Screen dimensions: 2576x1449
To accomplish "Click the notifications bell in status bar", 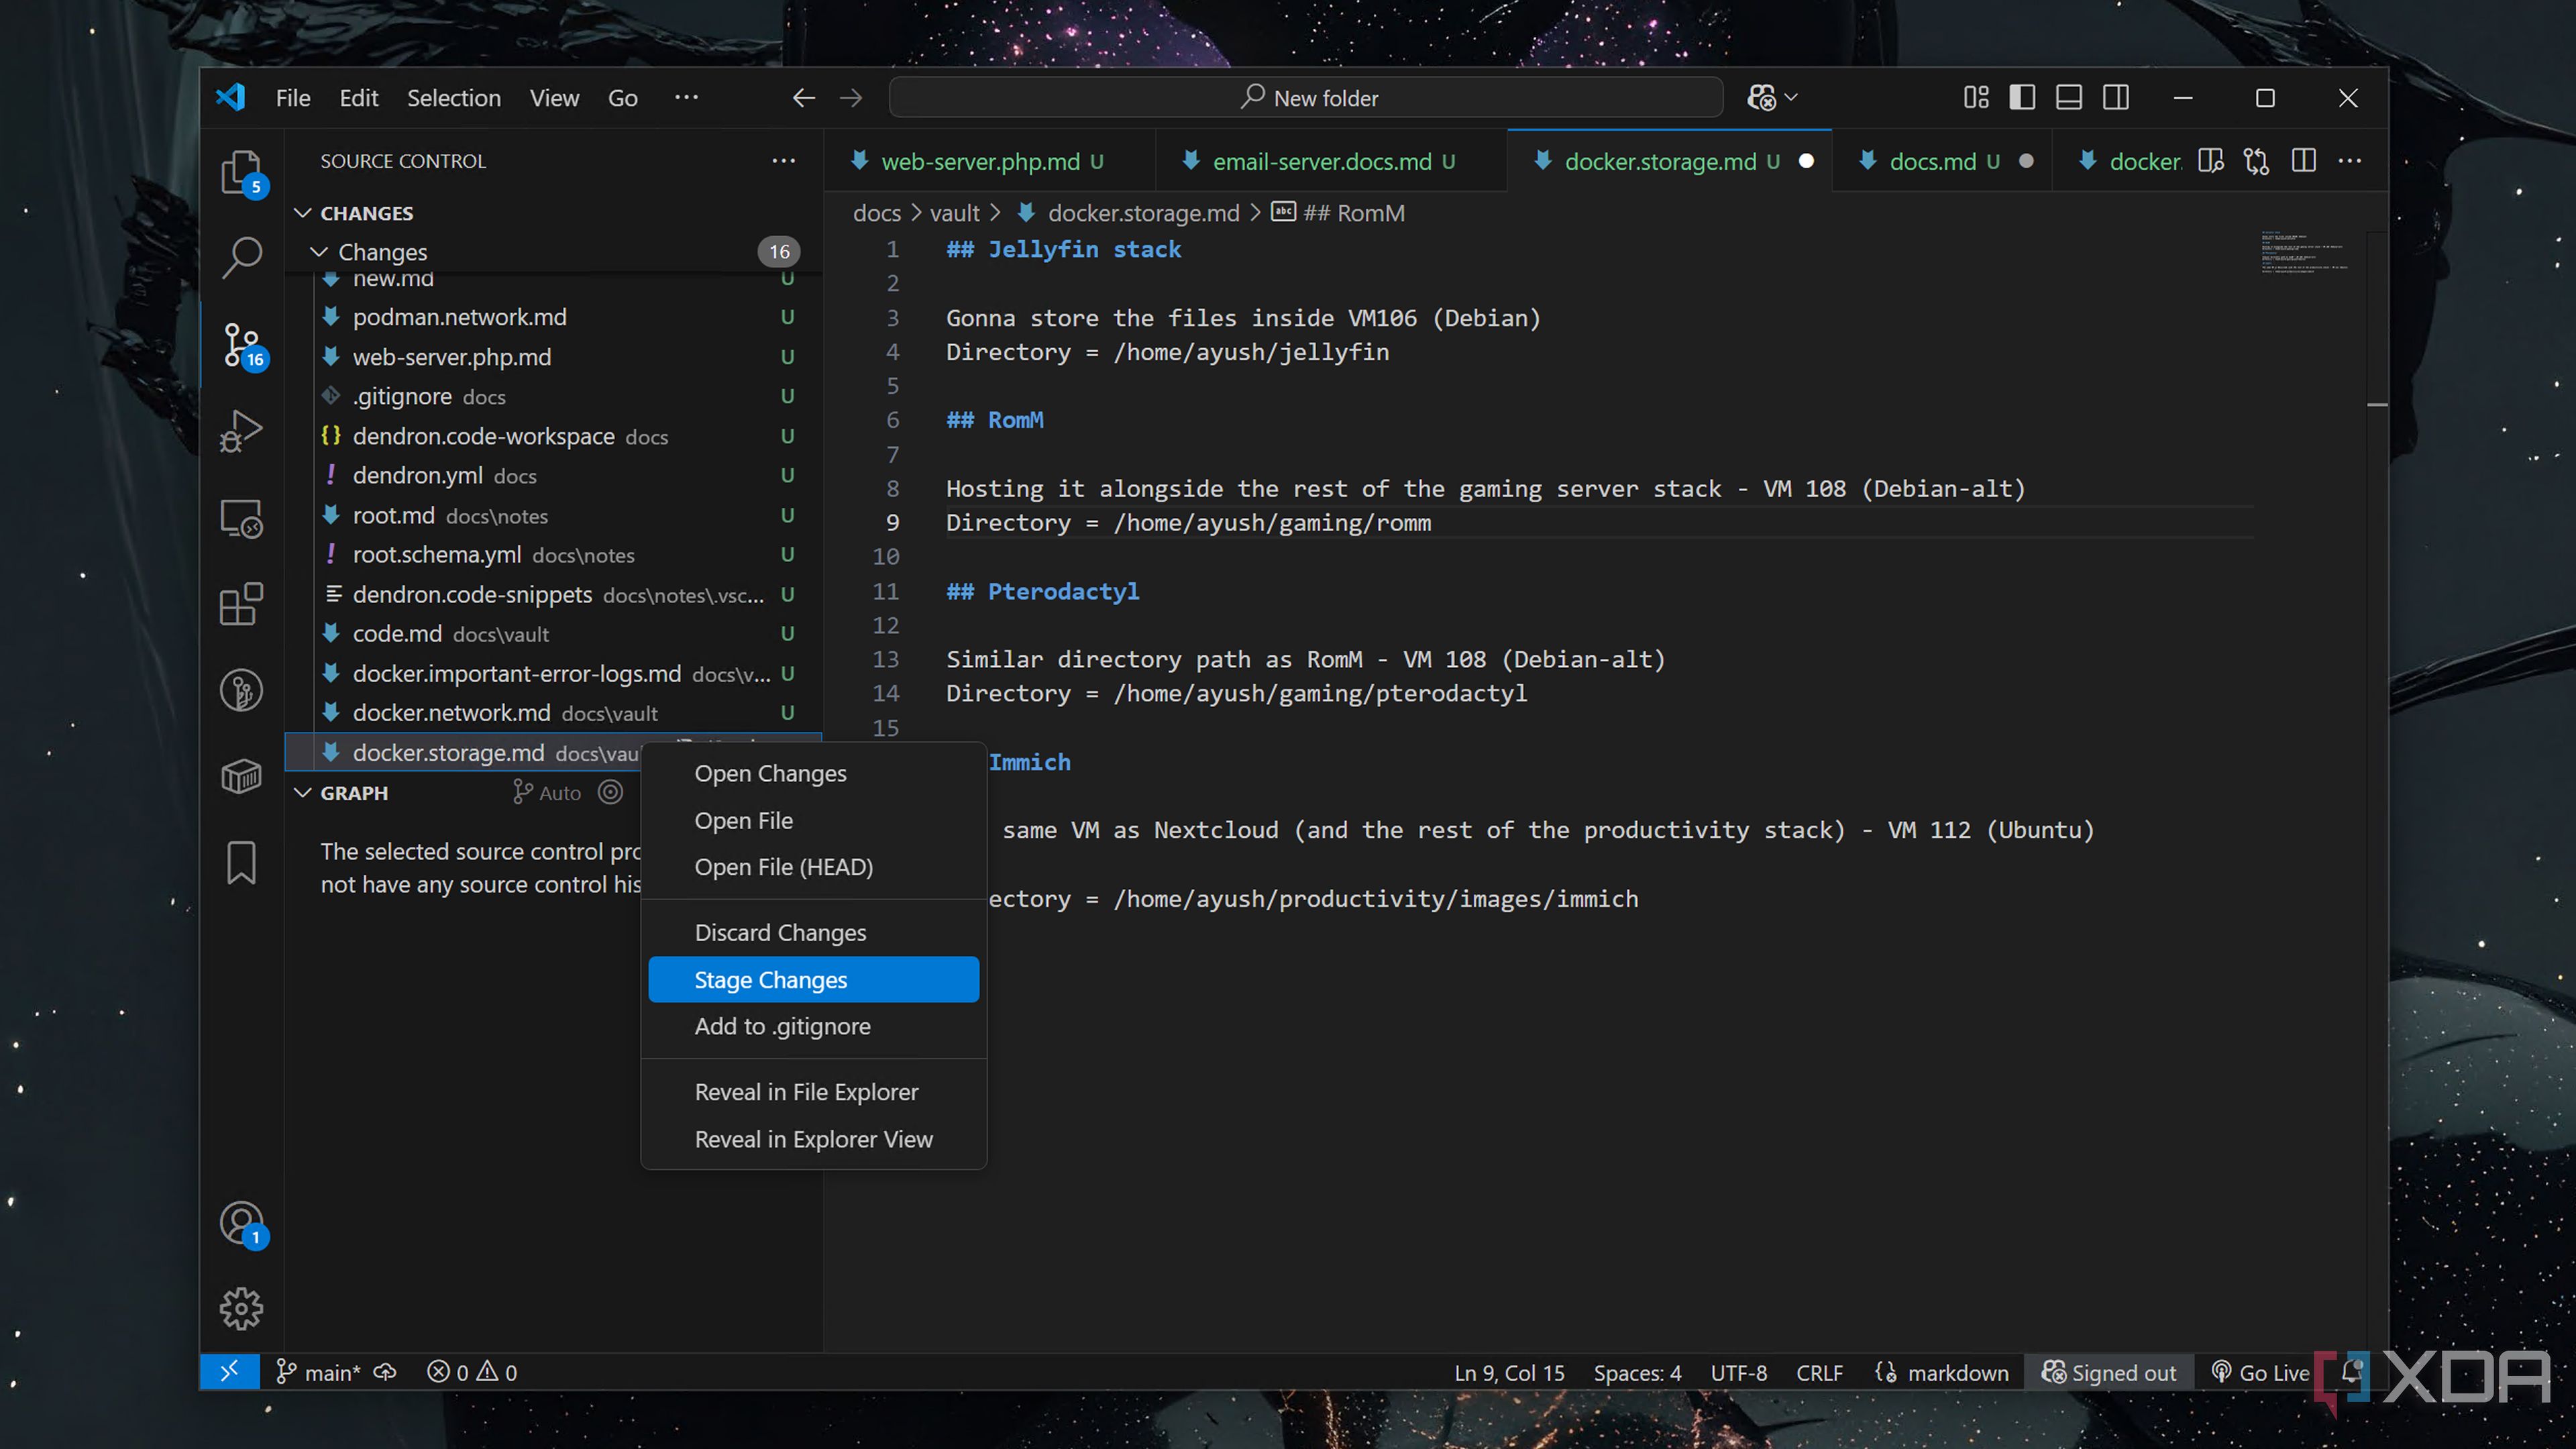I will [2351, 1372].
